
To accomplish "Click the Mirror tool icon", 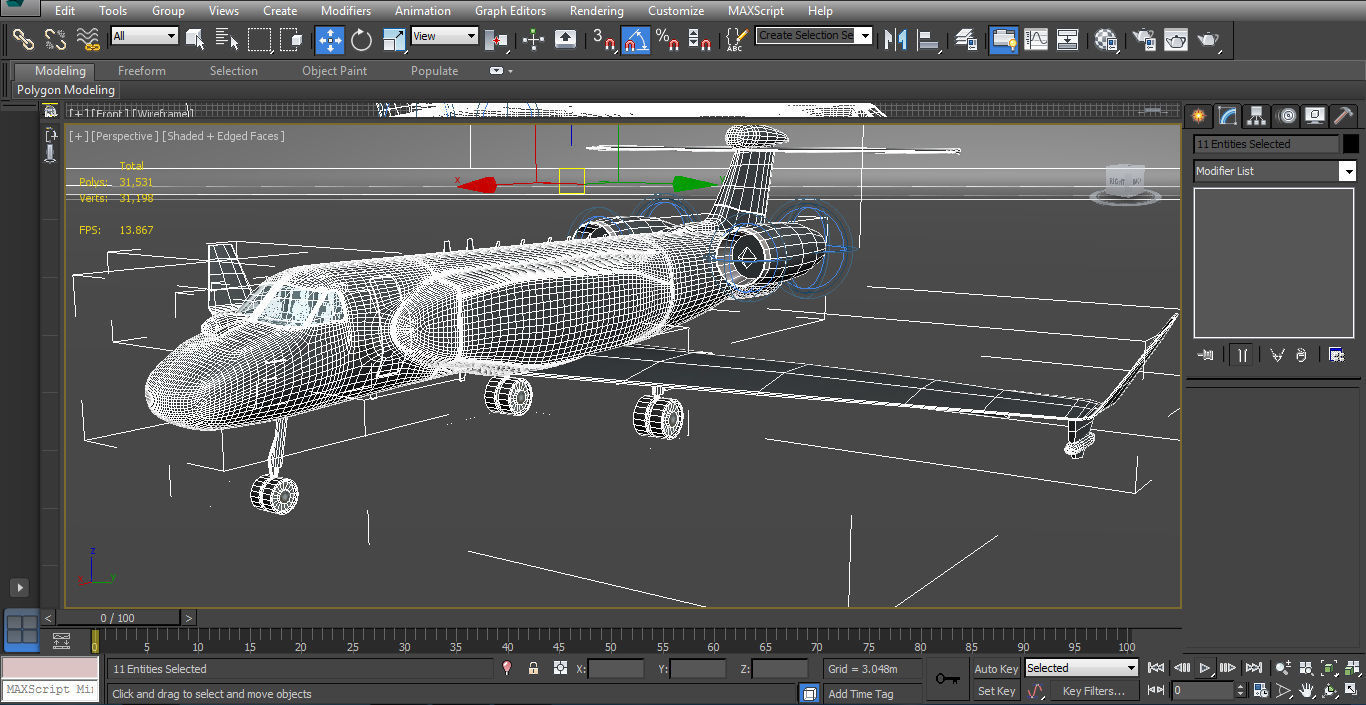I will [895, 40].
